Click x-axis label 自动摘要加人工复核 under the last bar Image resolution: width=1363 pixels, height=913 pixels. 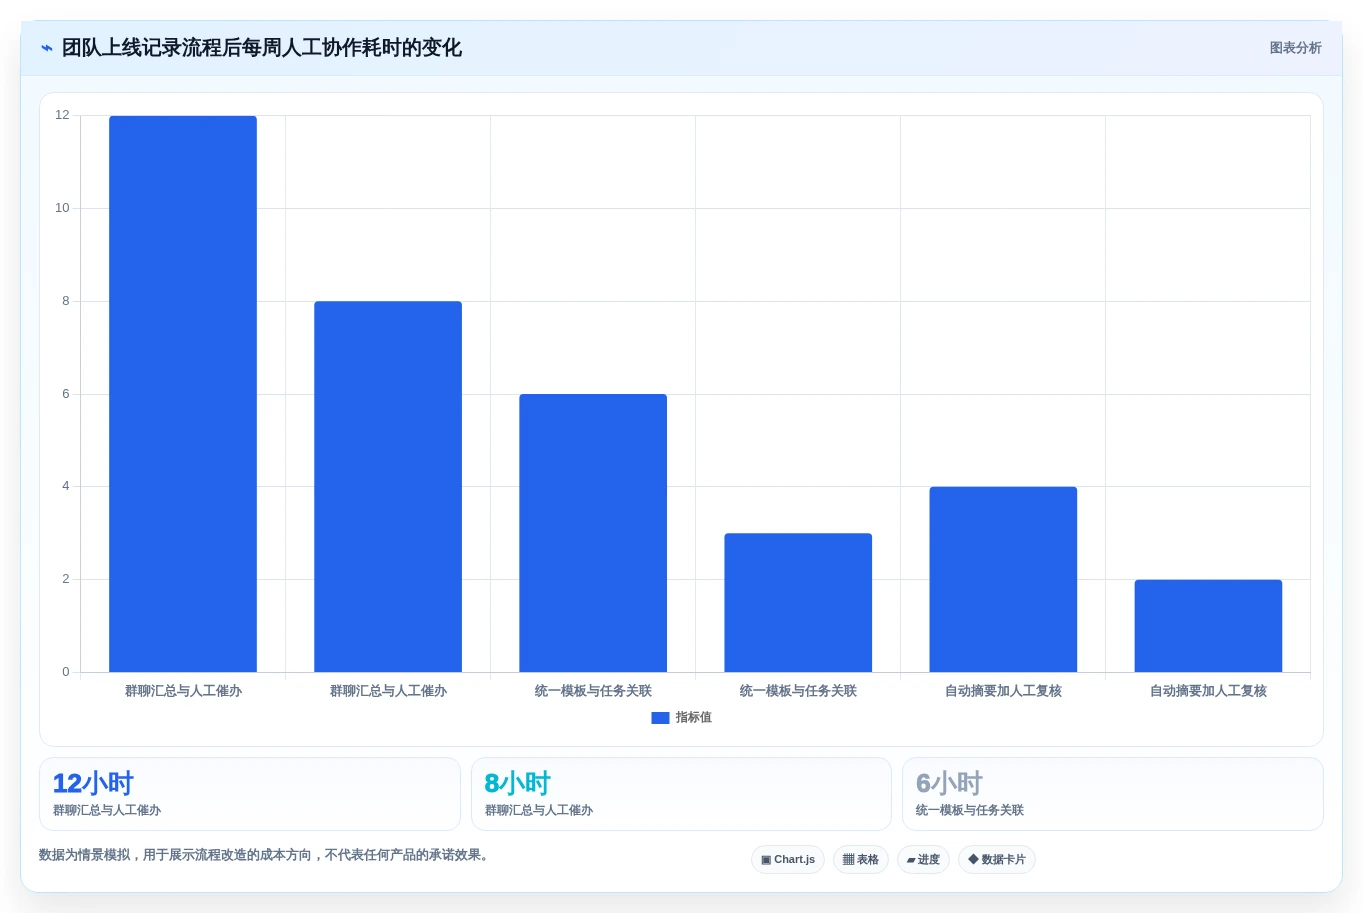pyautogui.click(x=1208, y=691)
